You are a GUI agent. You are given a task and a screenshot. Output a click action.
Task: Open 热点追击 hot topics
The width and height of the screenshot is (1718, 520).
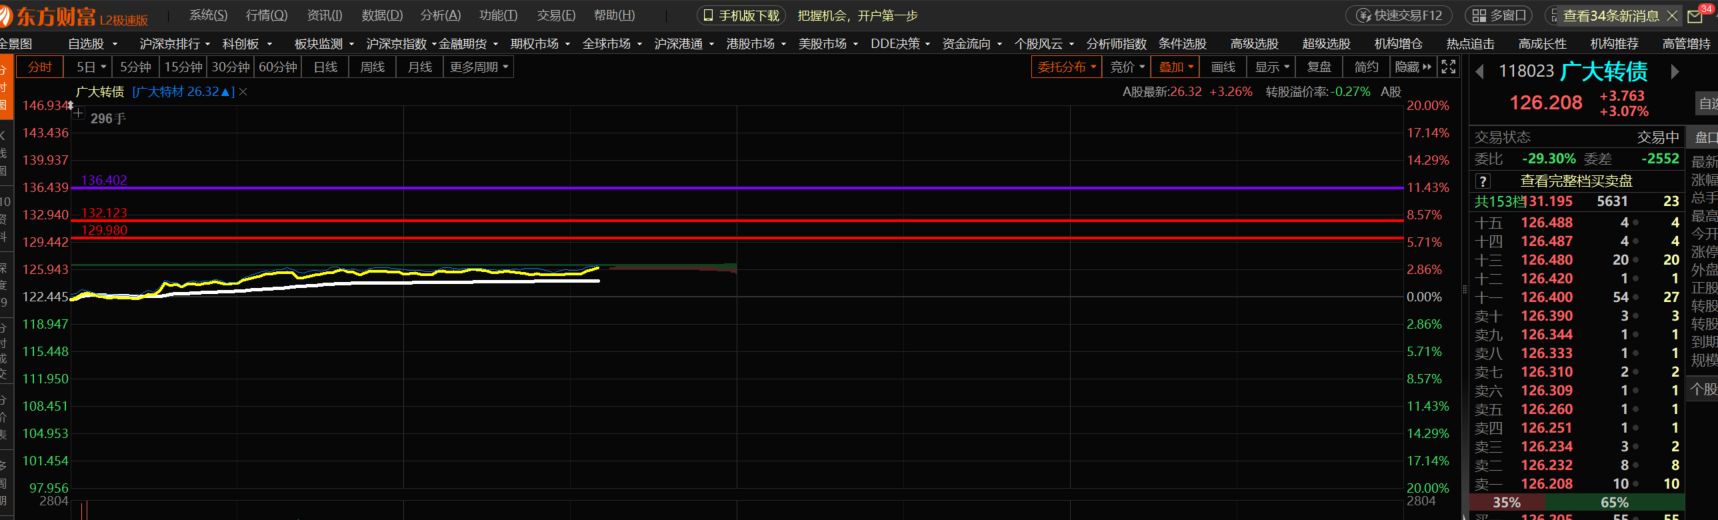(x=1470, y=44)
